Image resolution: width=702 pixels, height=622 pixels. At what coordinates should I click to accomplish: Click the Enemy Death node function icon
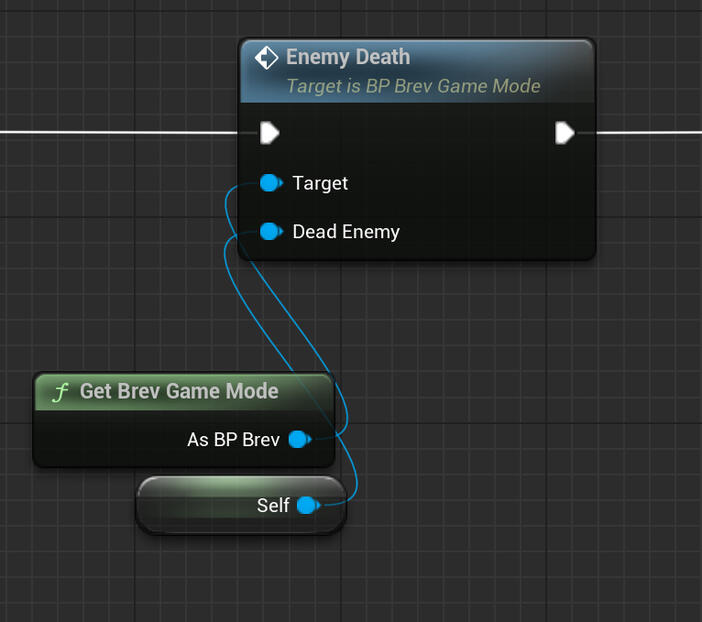tap(266, 58)
